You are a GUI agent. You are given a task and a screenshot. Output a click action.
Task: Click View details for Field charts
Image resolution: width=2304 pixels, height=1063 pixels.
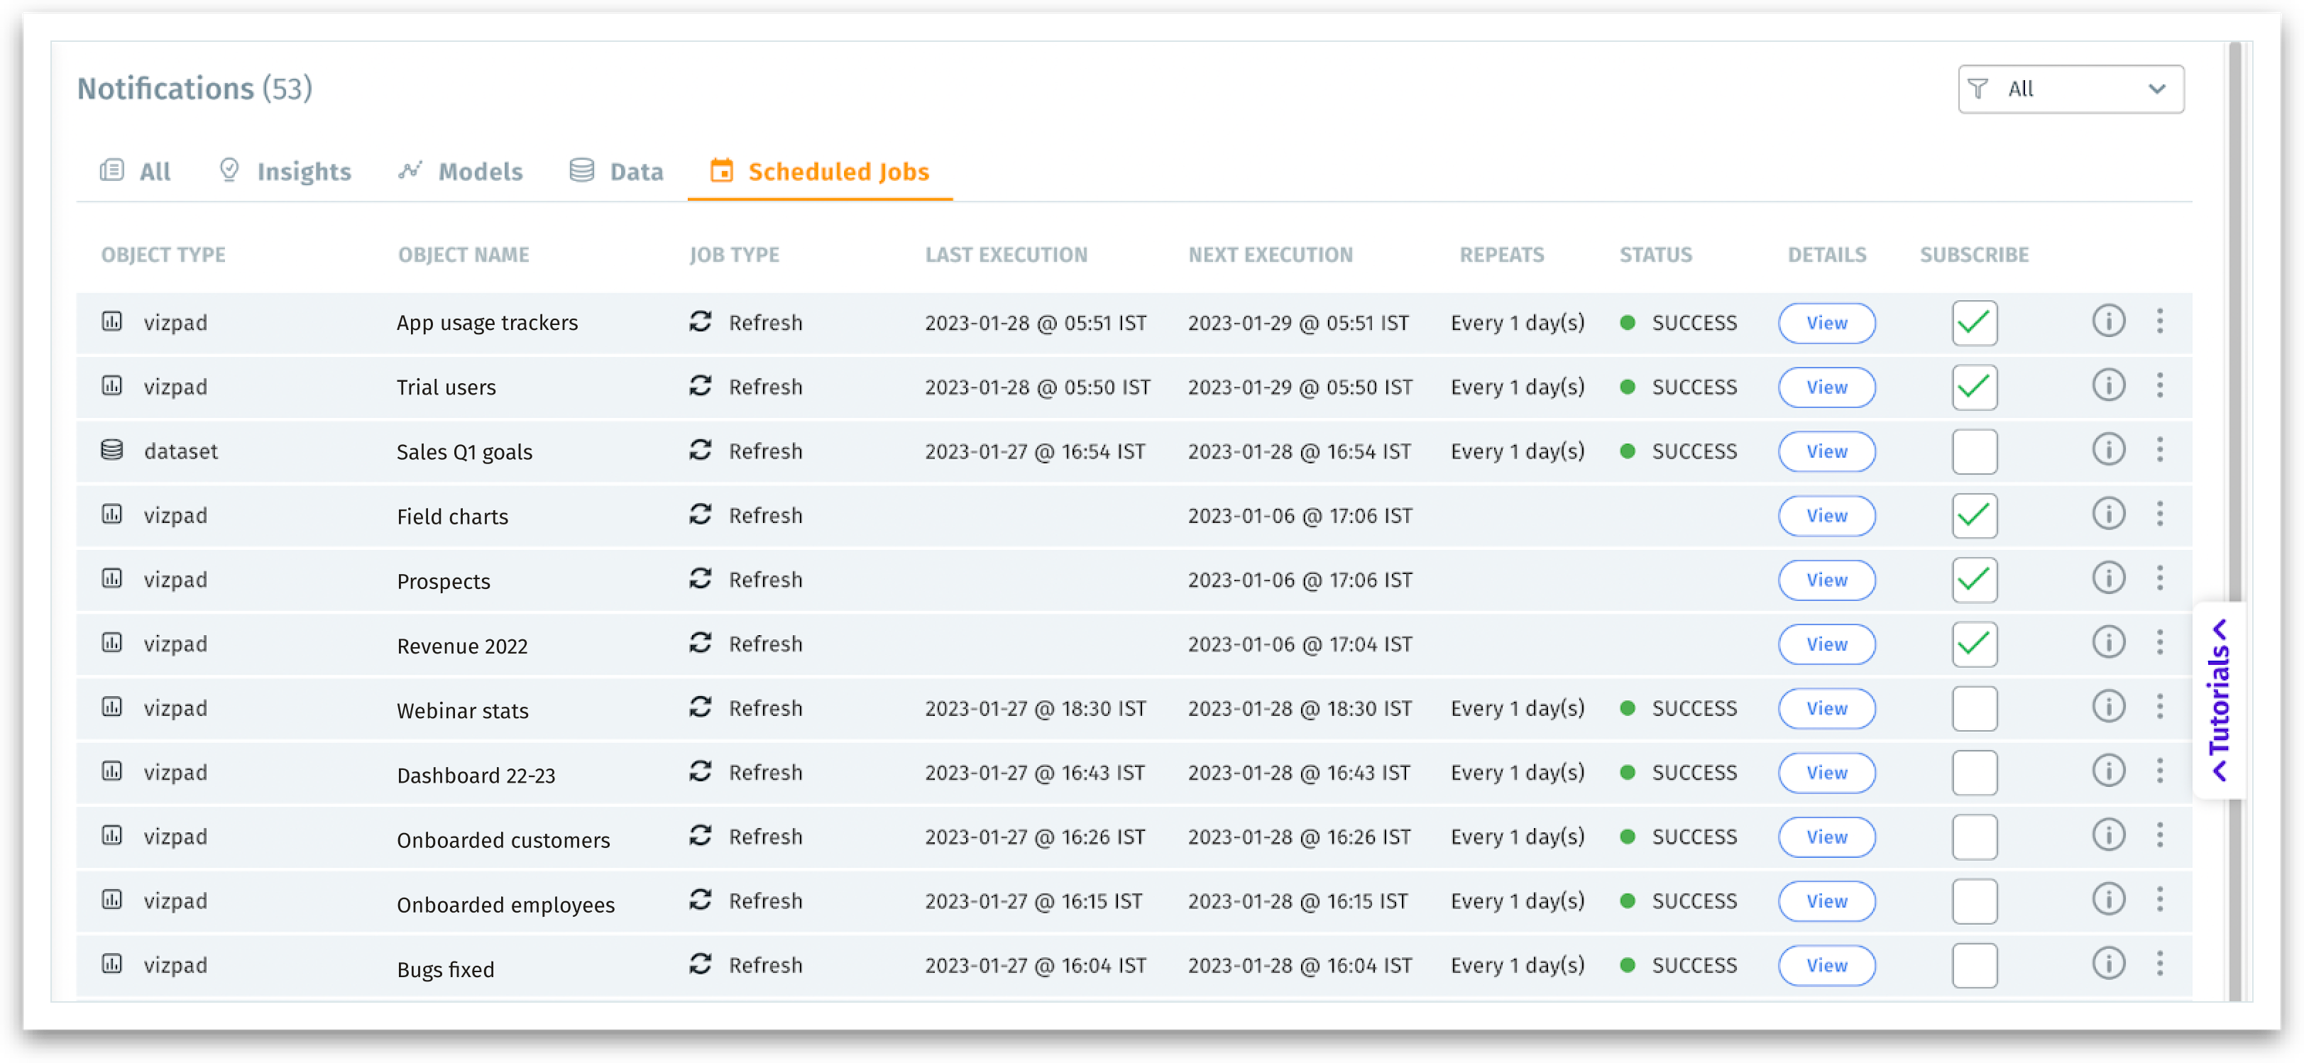1826,516
